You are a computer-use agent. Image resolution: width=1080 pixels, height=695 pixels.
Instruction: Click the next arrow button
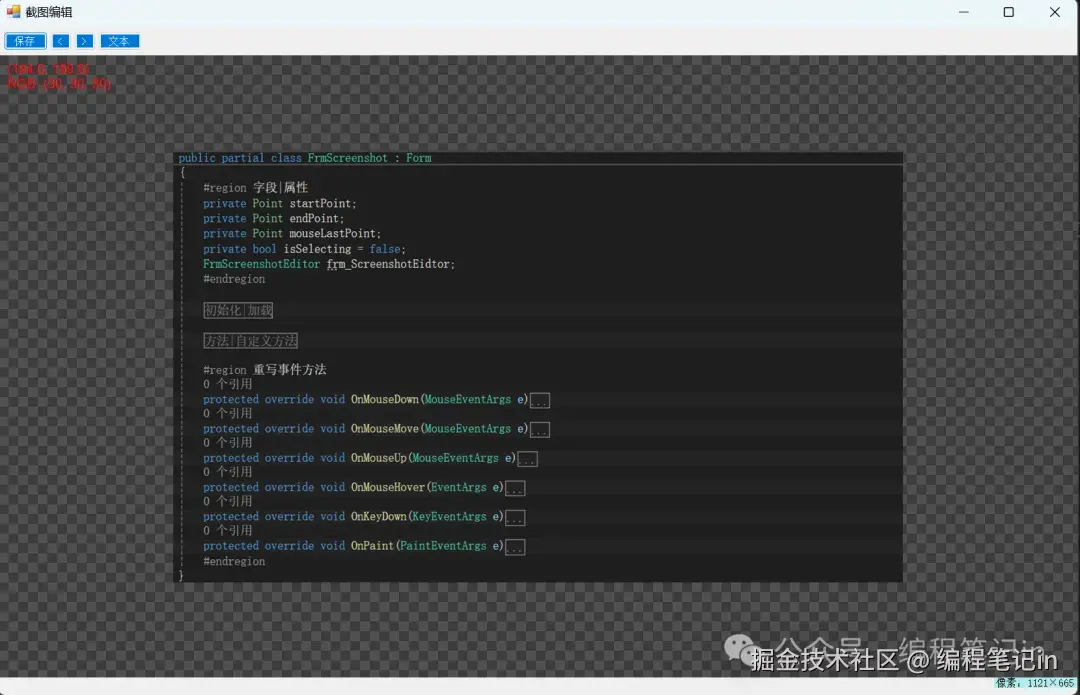[85, 41]
